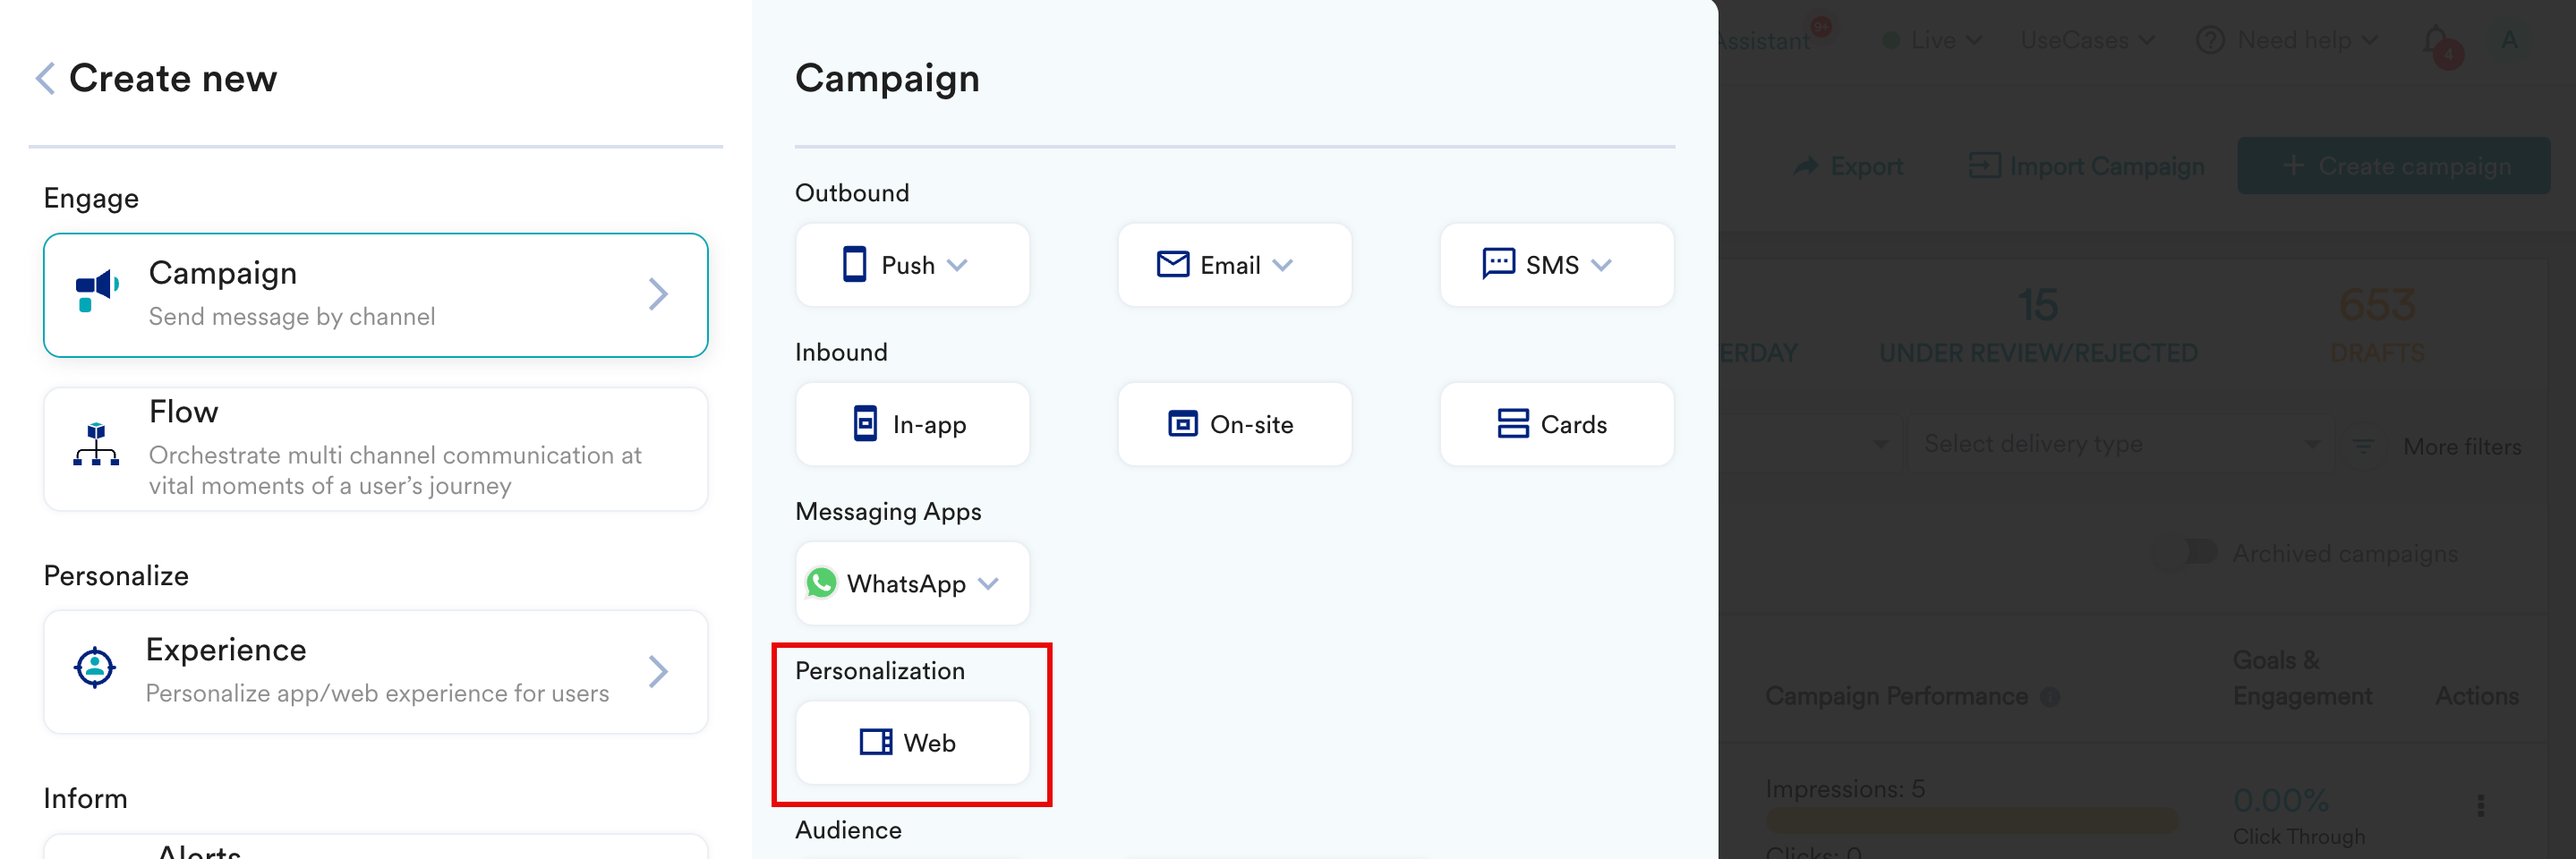The width and height of the screenshot is (2576, 859).
Task: Select the Campaign option under Engage
Action: click(375, 293)
